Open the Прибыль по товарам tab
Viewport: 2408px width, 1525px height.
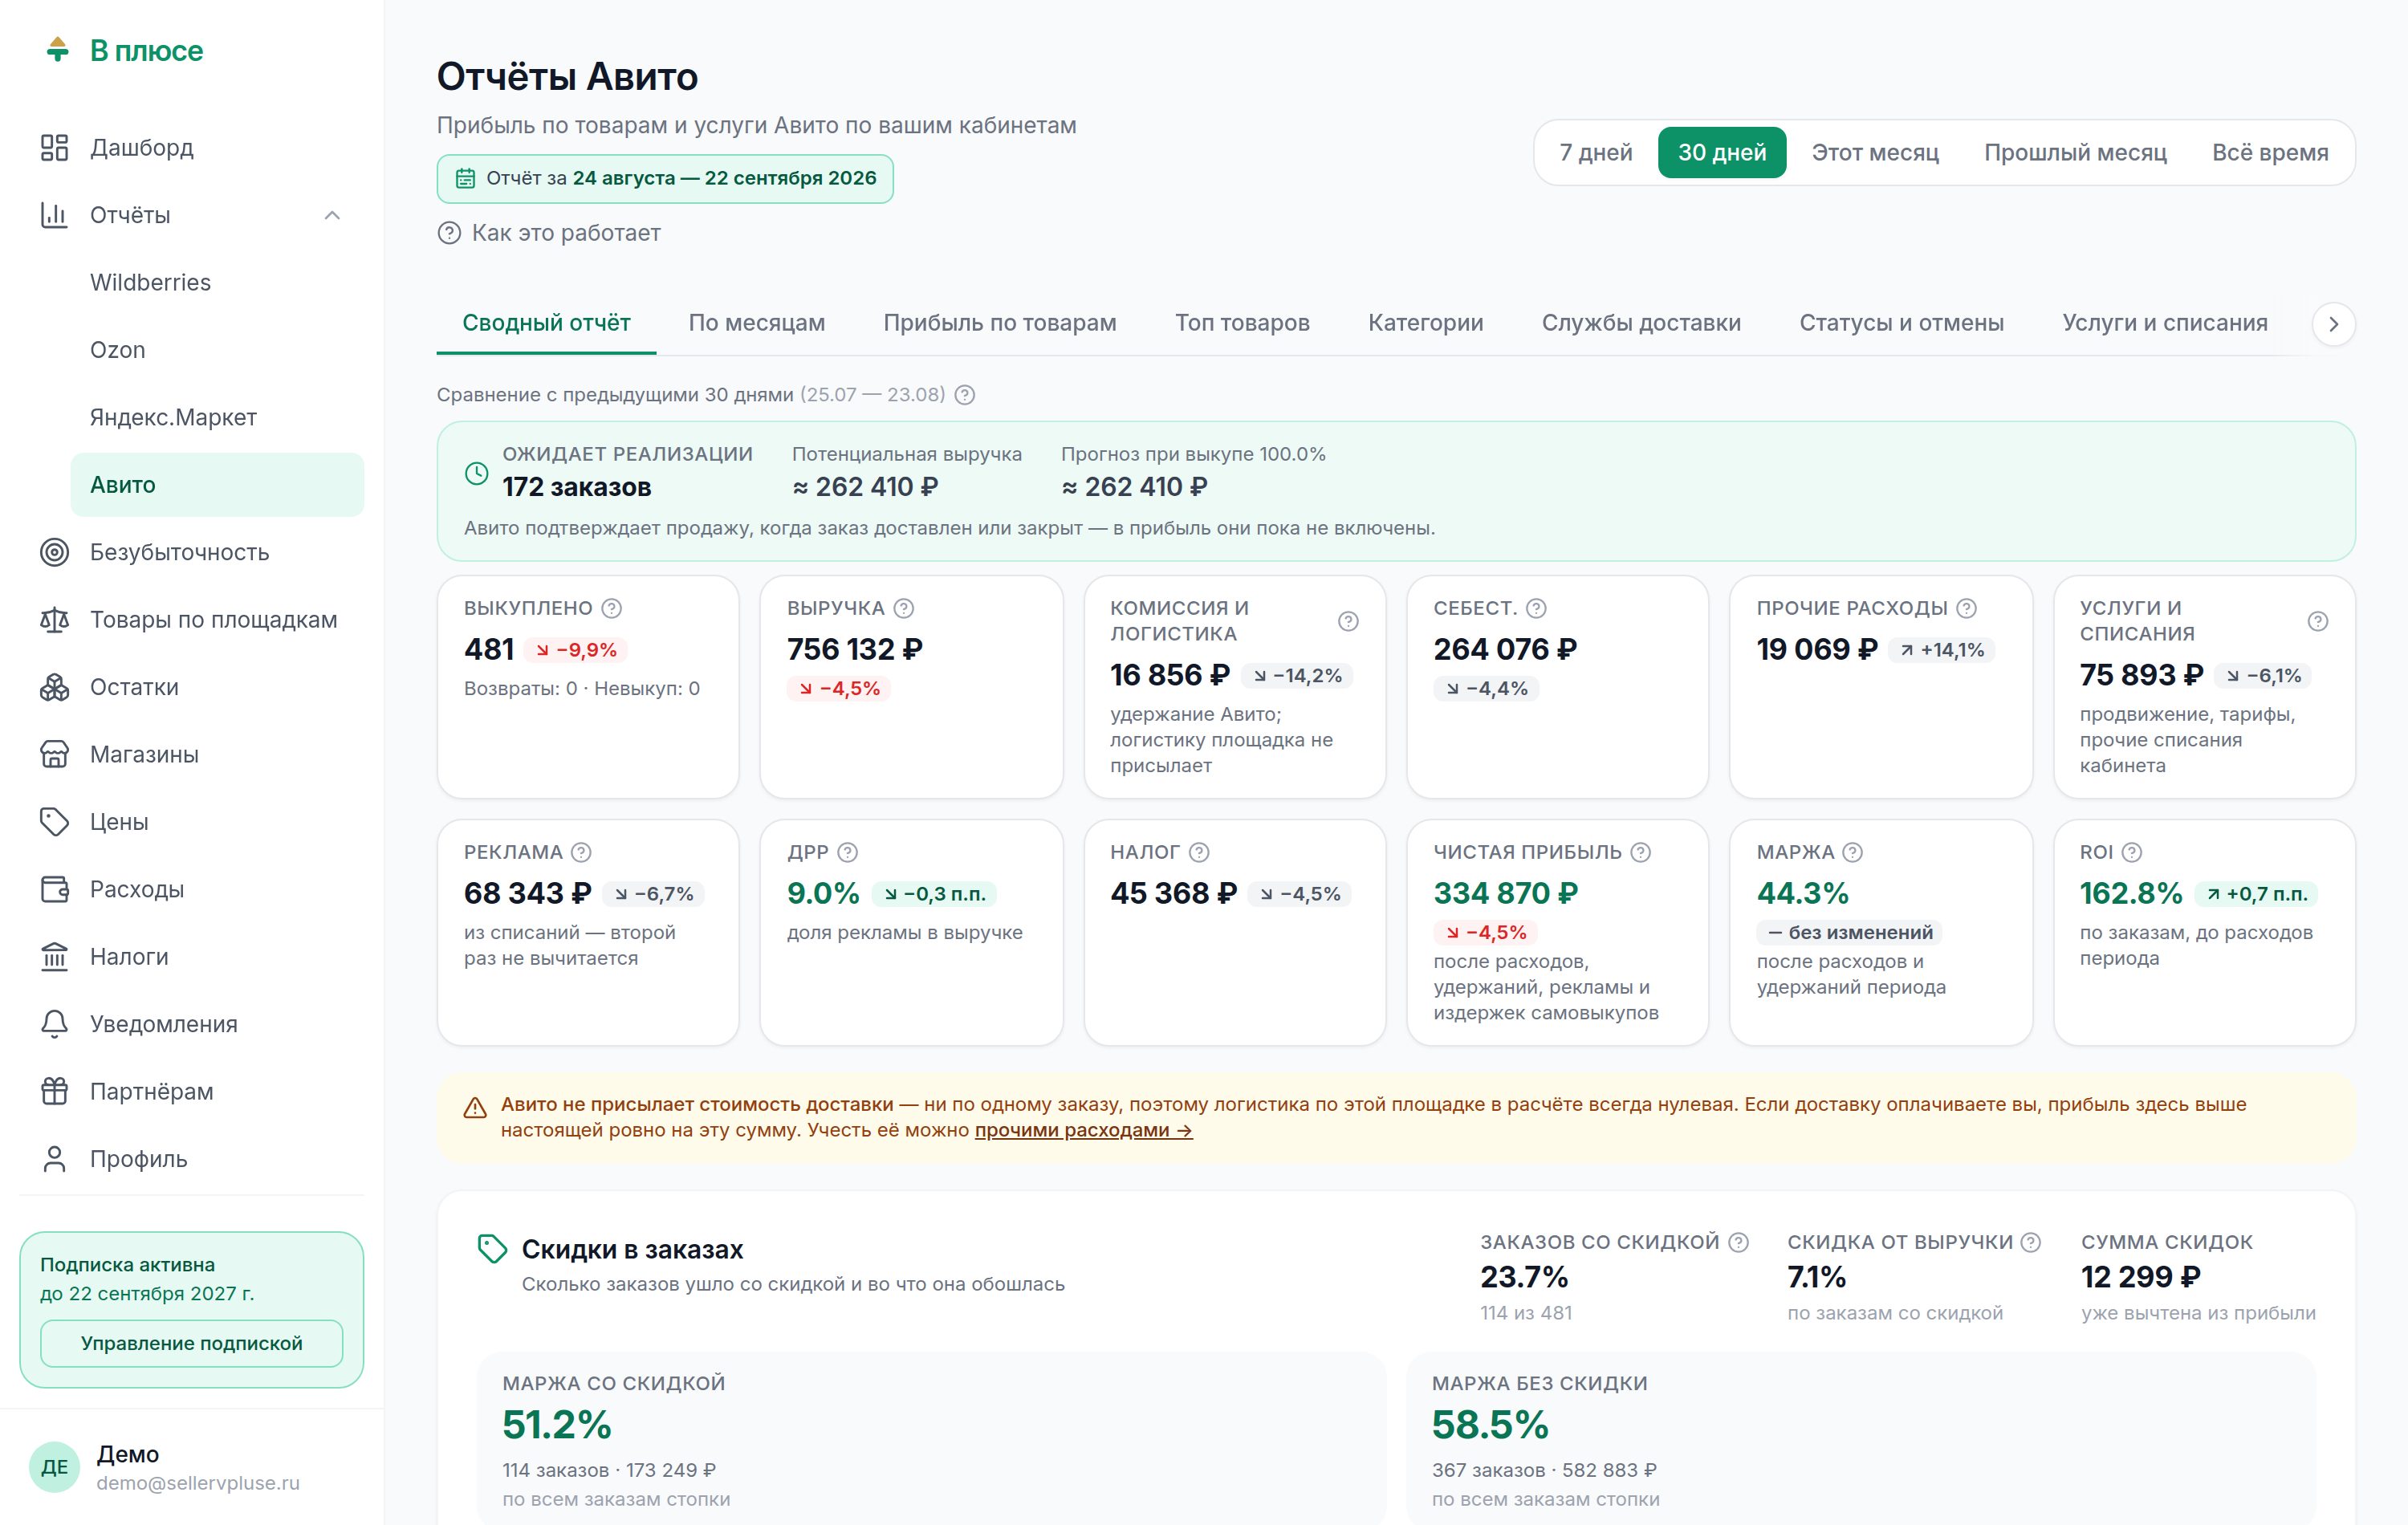click(x=1000, y=323)
